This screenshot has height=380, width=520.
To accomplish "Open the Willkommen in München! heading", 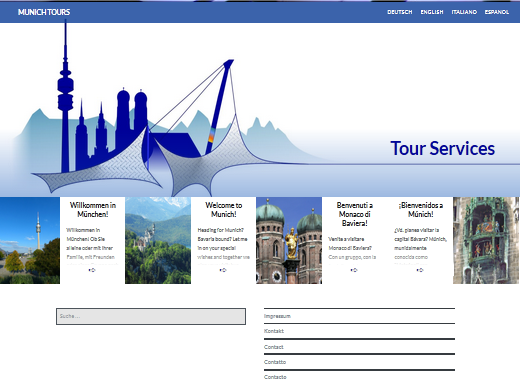I will [93, 210].
